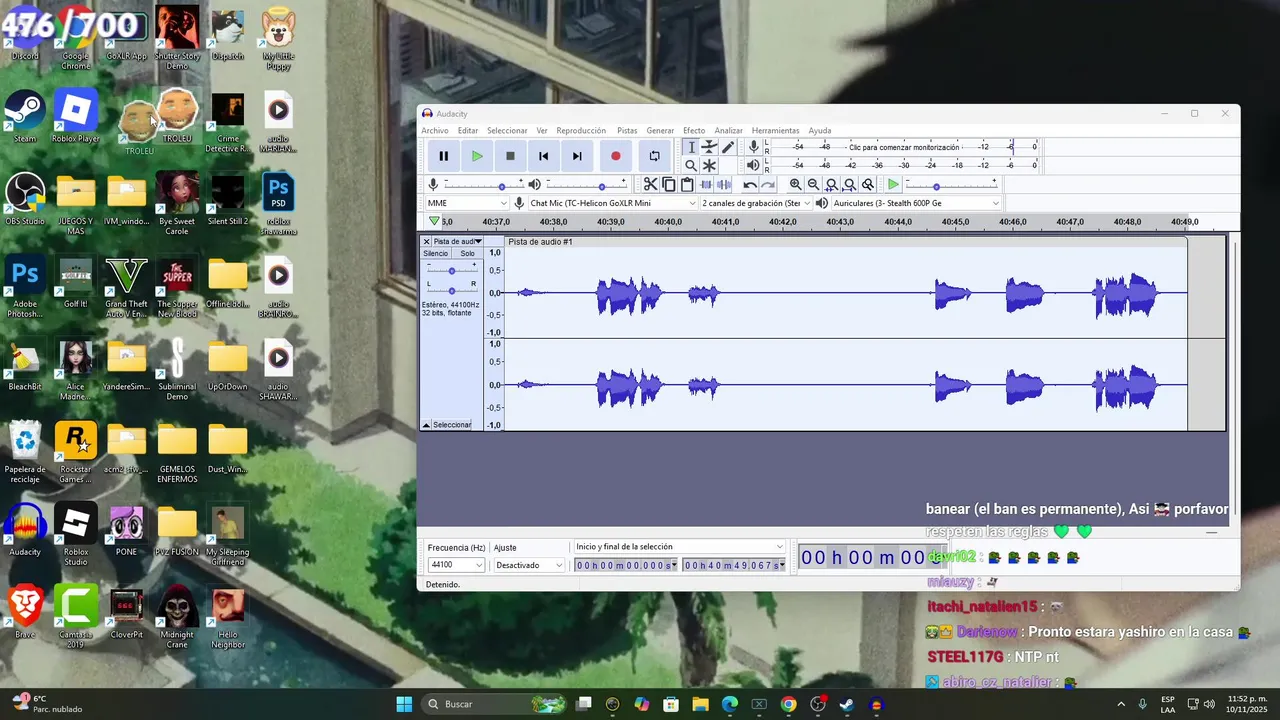The height and width of the screenshot is (720, 1280).
Task: Fit the selection to window width
Action: click(831, 184)
